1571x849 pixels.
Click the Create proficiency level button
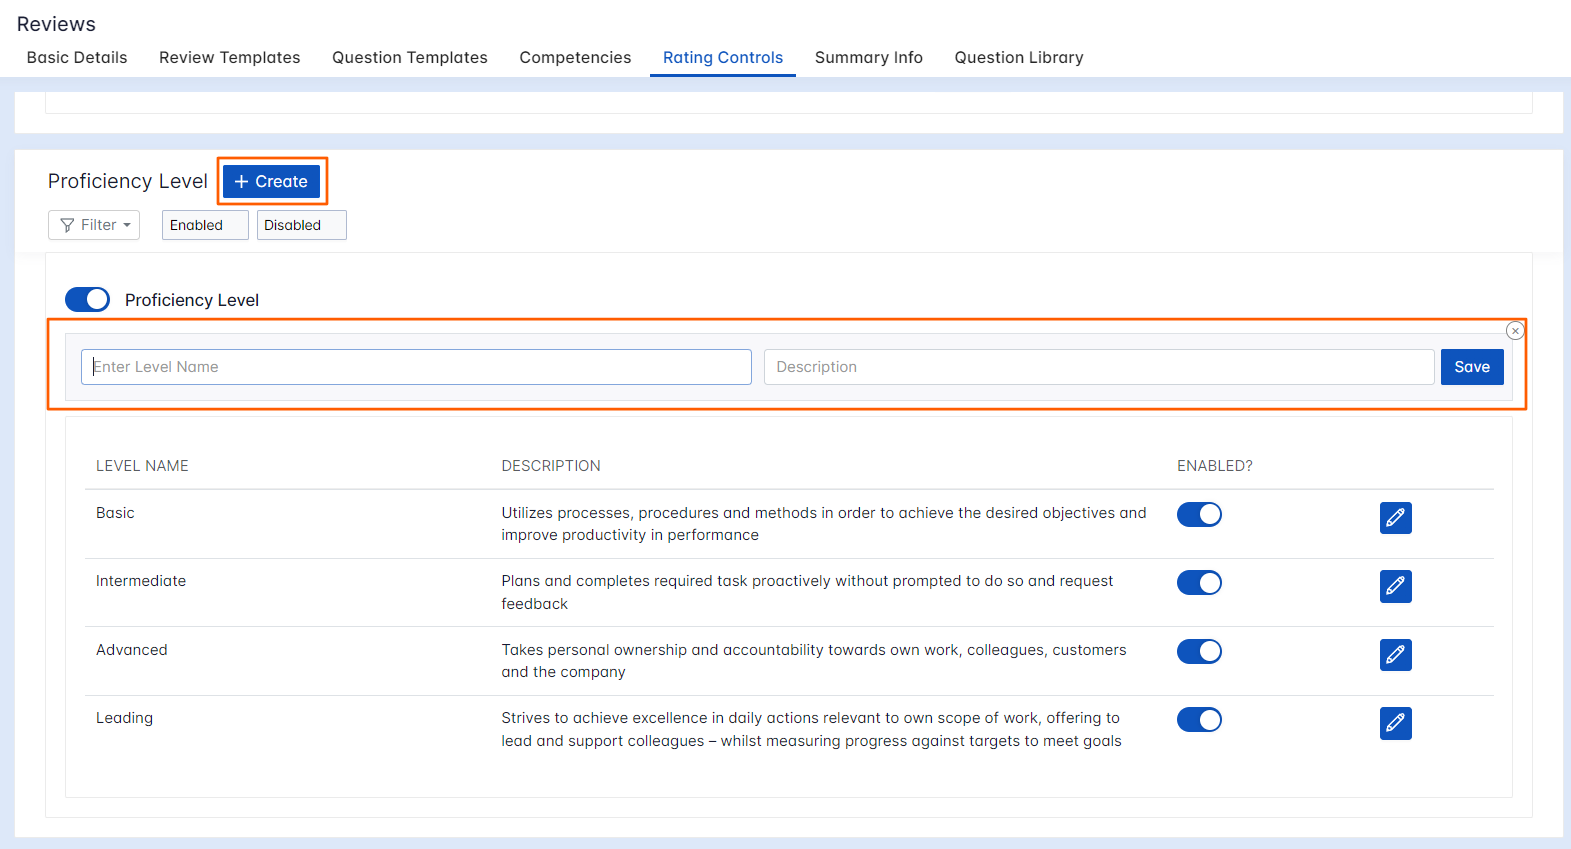pyautogui.click(x=271, y=182)
